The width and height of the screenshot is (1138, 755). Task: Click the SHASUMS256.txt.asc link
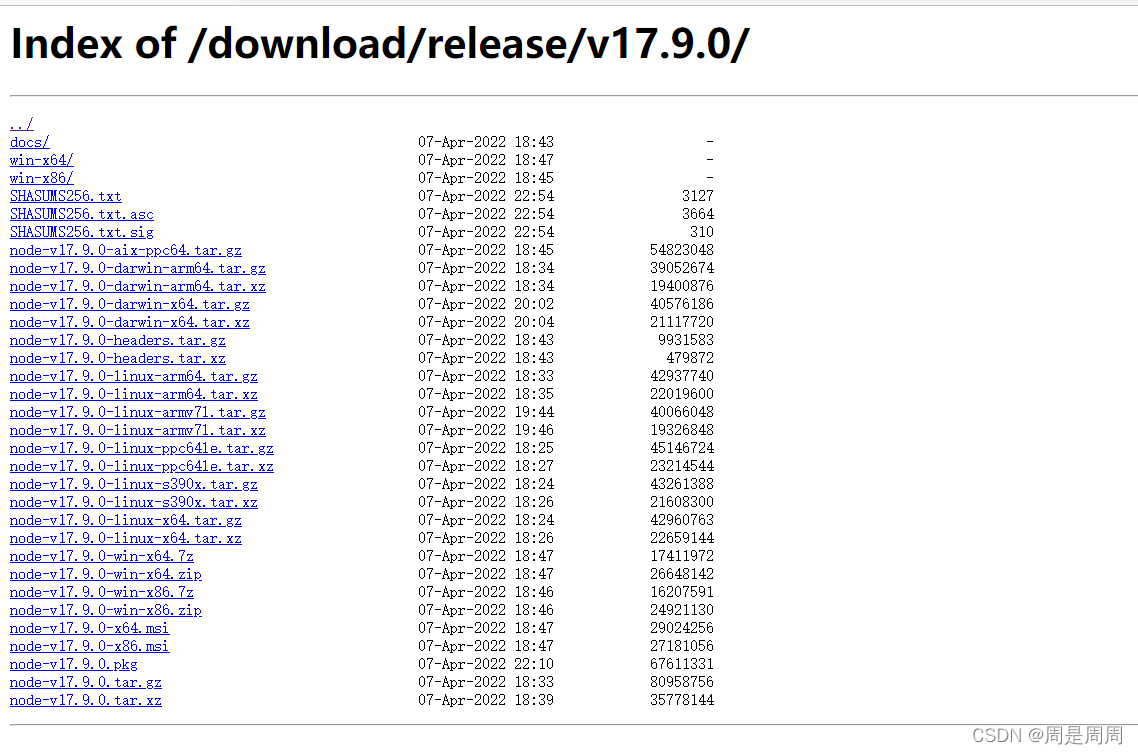pyautogui.click(x=81, y=214)
